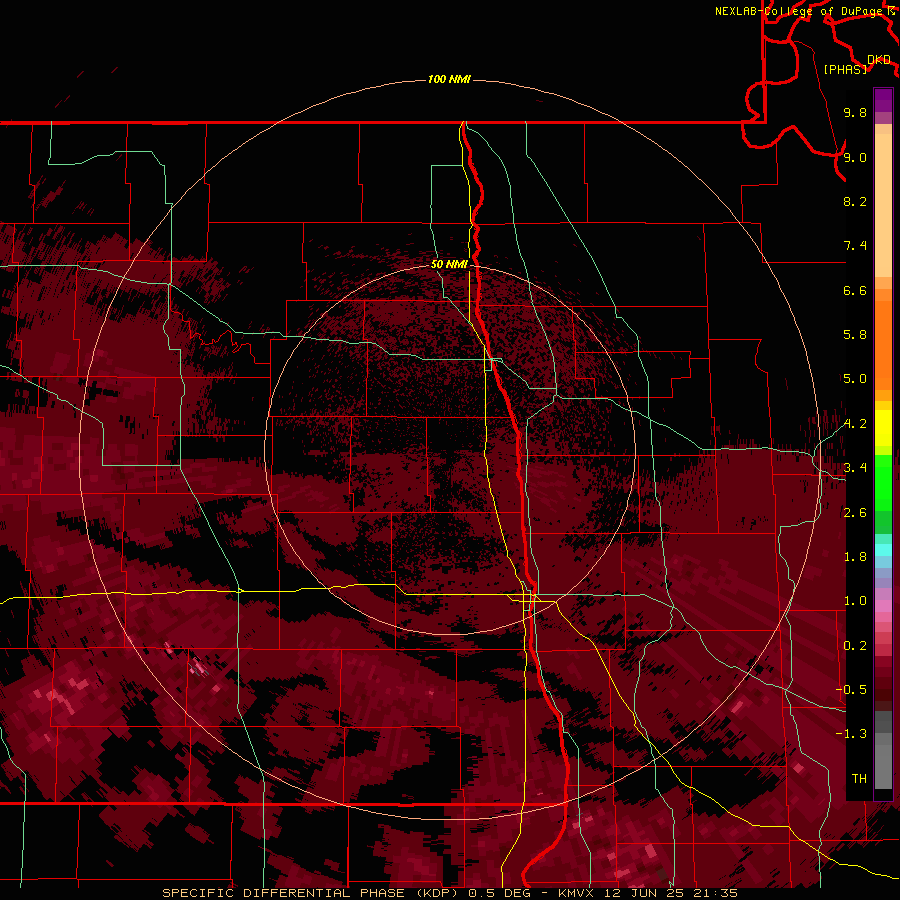Pick the gray segment of the color bar
Viewport: 900px width, 900px height.
click(x=883, y=750)
